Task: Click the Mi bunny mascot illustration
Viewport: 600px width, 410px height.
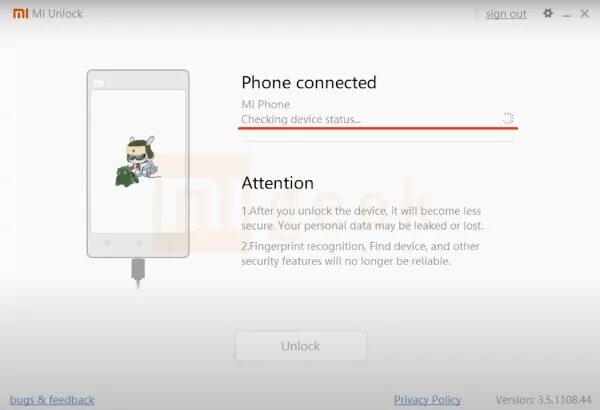Action: (138, 161)
